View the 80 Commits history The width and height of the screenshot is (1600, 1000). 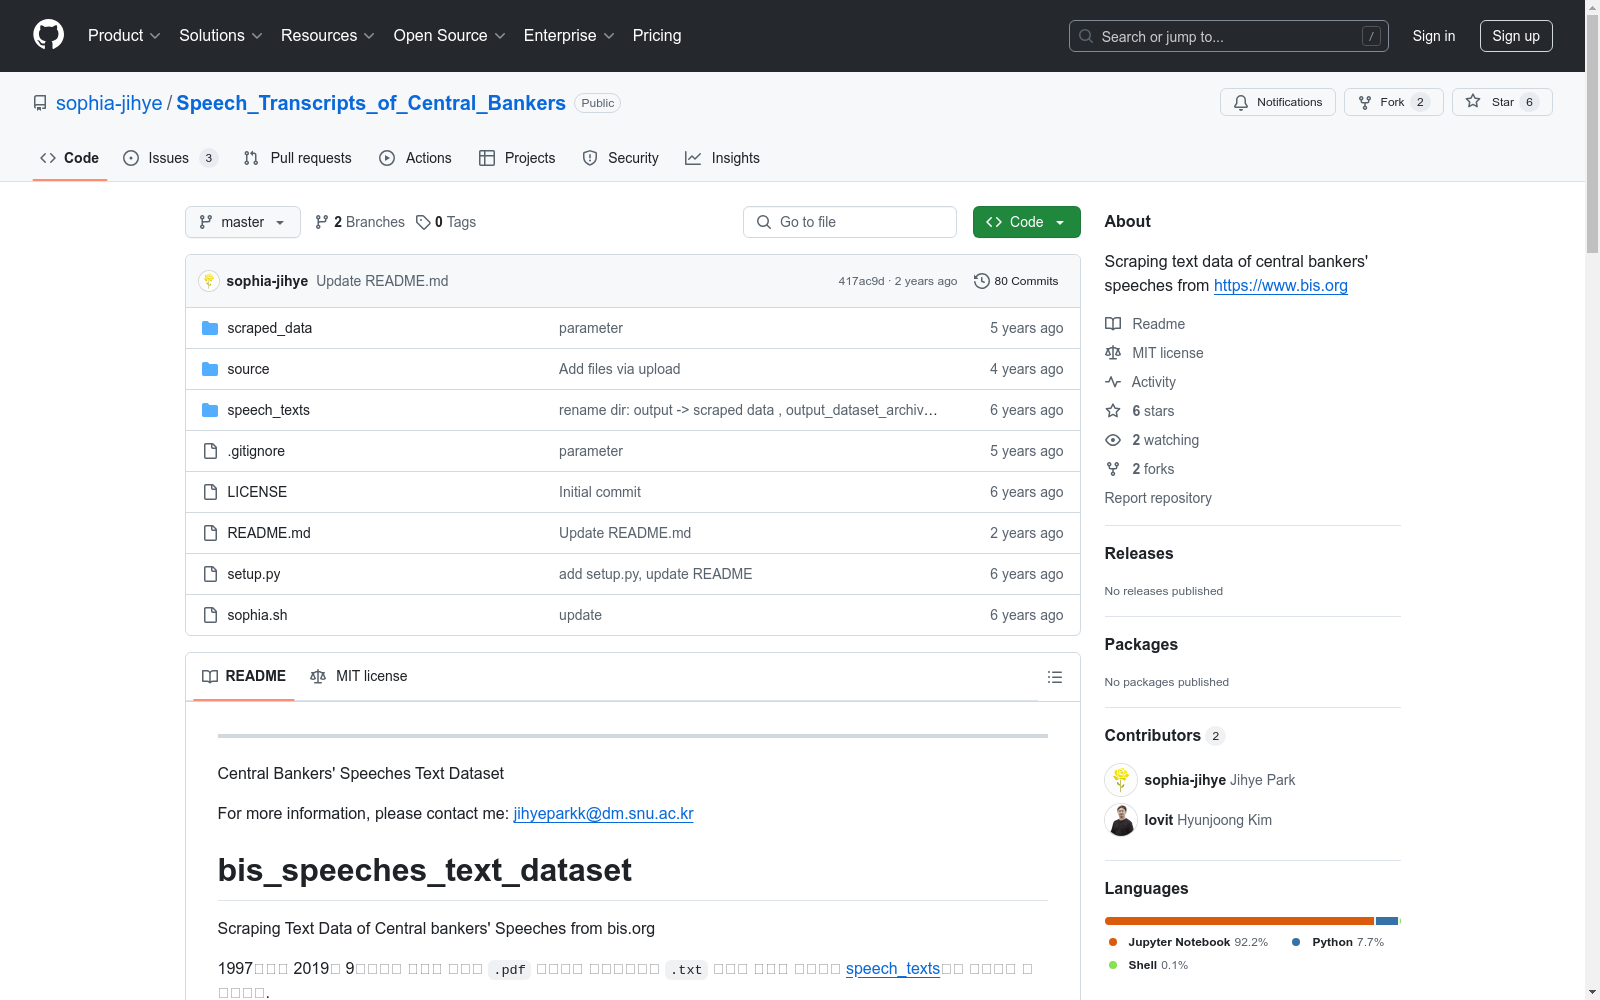(x=1016, y=281)
